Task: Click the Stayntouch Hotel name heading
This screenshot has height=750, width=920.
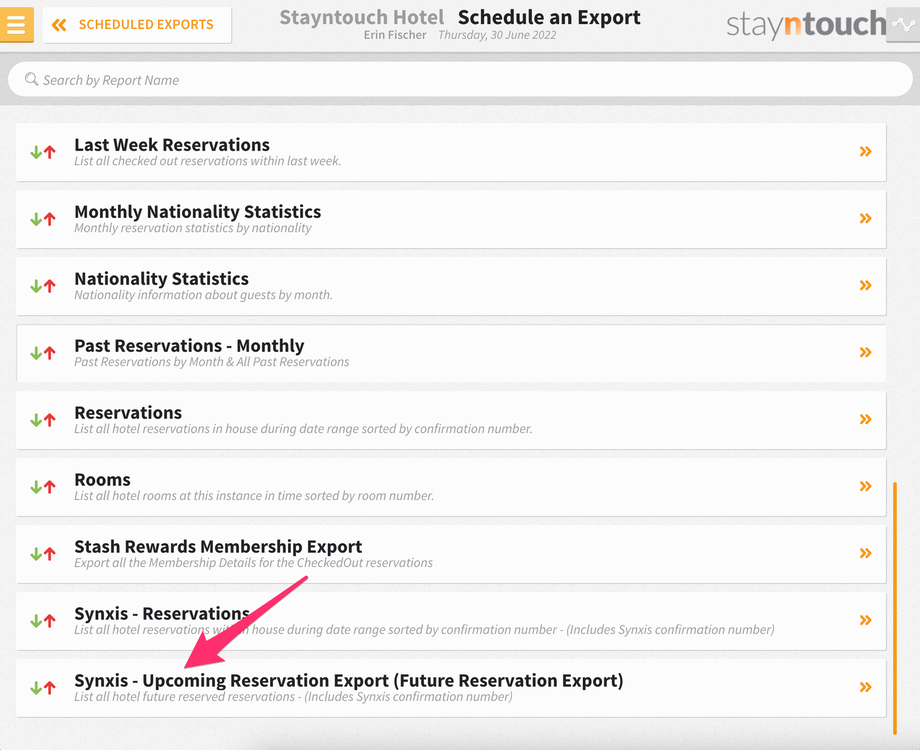Action: (x=361, y=17)
